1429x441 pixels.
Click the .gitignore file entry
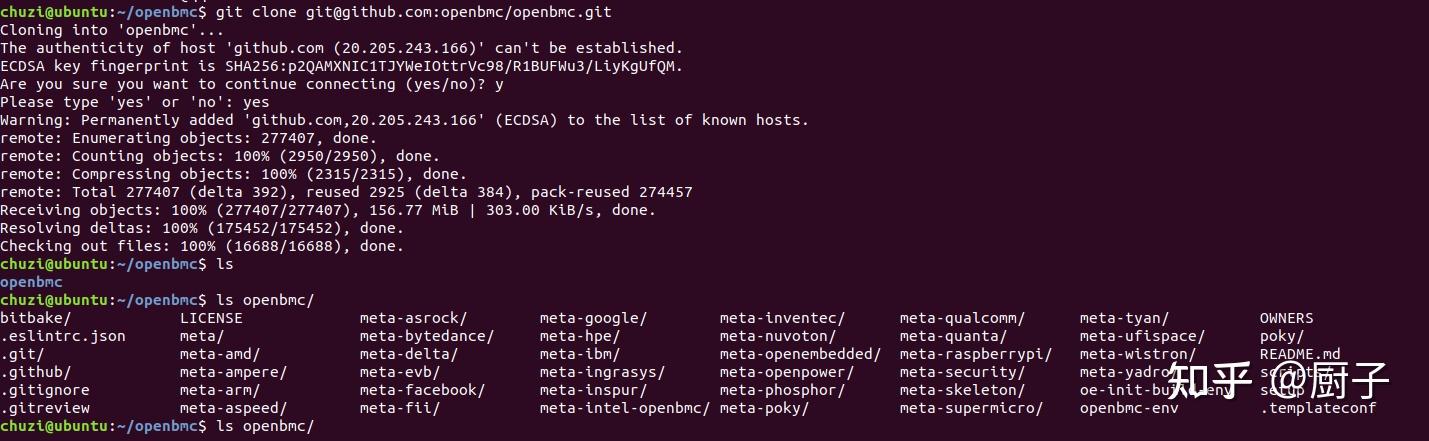coord(45,390)
